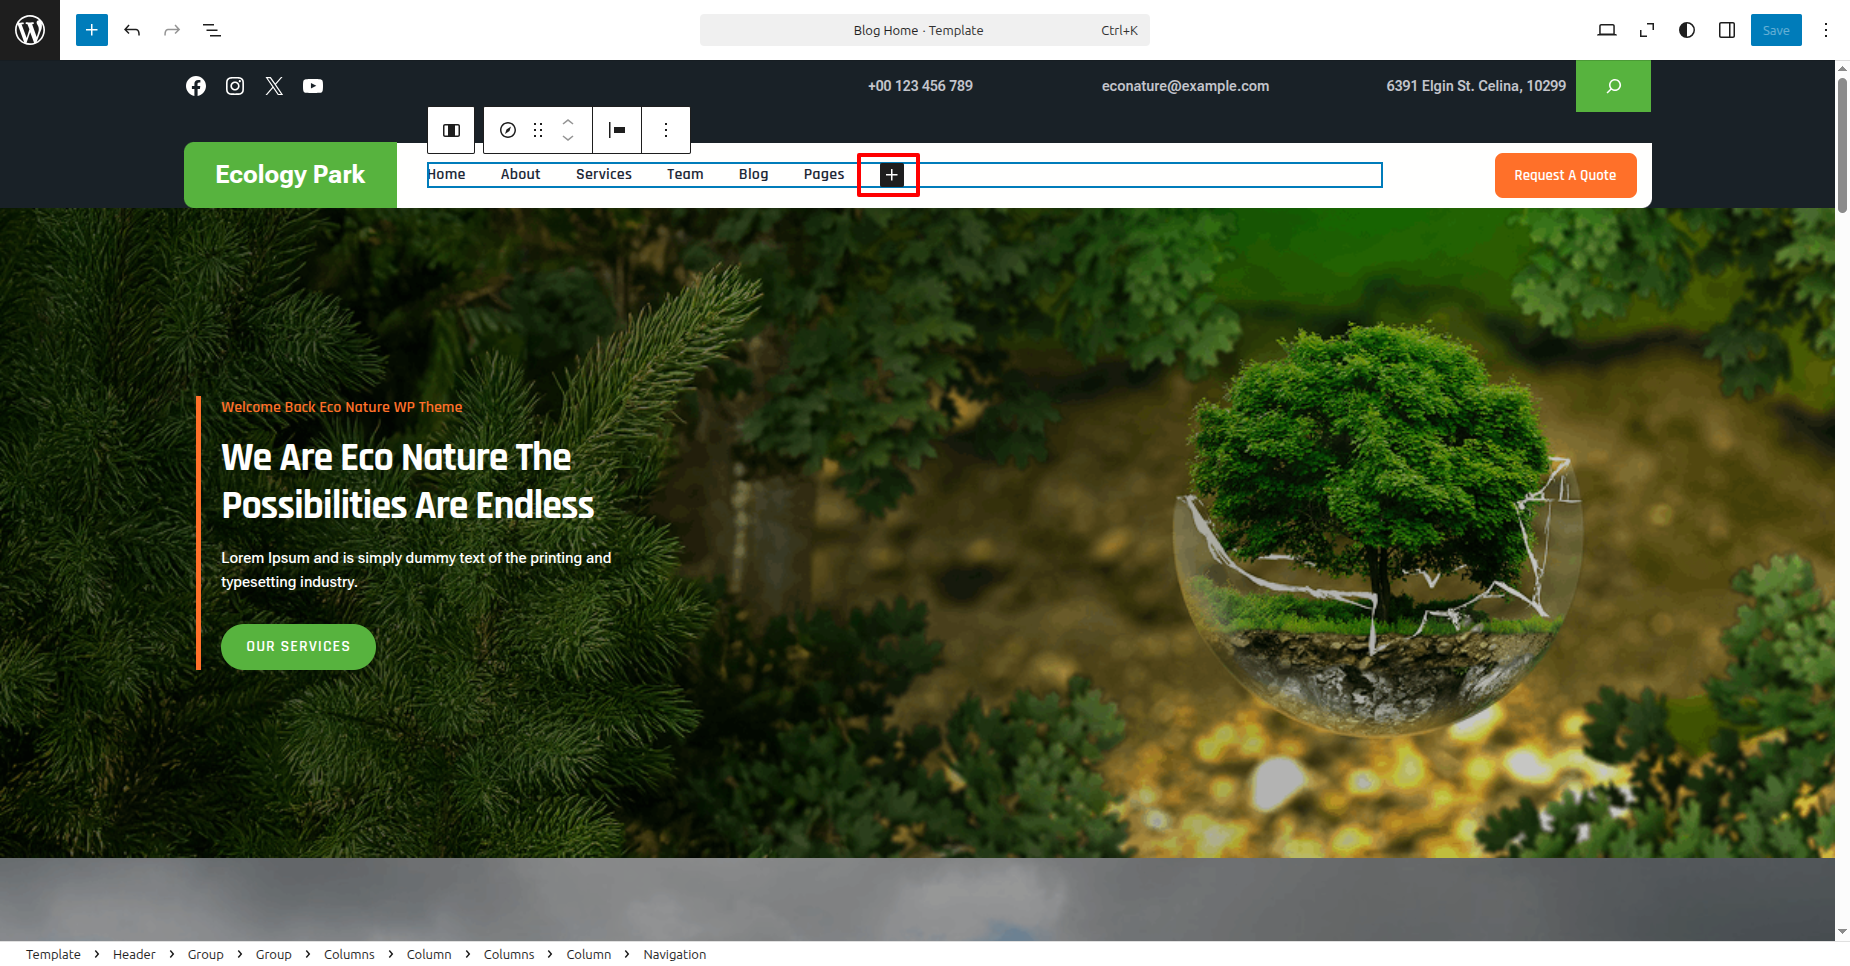Click the OUR SERVICES button
The width and height of the screenshot is (1850, 966).
click(x=298, y=647)
